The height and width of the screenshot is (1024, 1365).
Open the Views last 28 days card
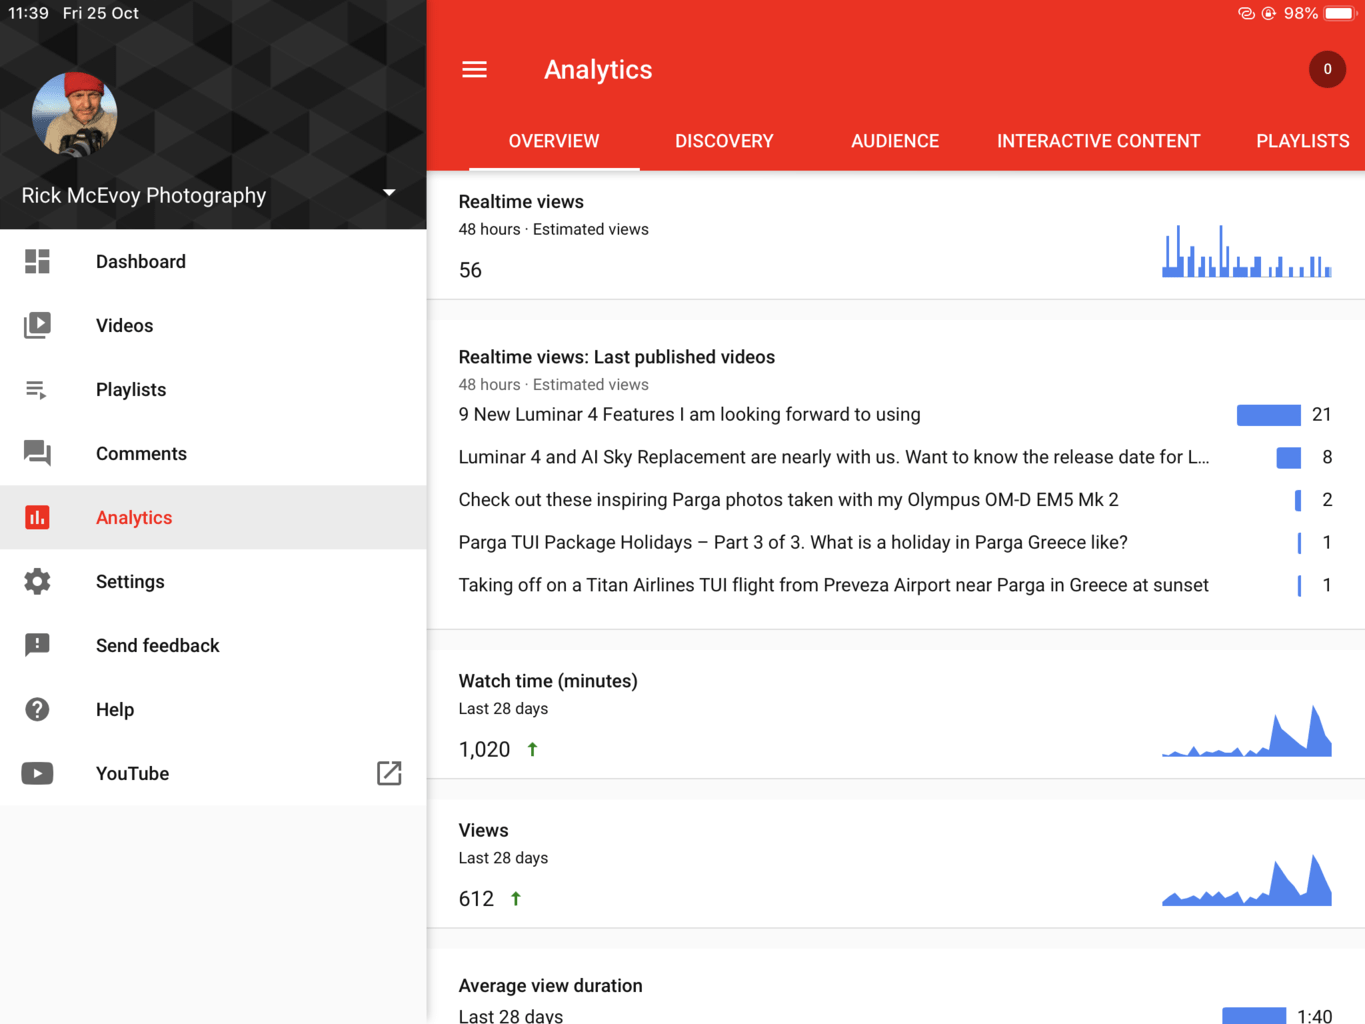[896, 864]
